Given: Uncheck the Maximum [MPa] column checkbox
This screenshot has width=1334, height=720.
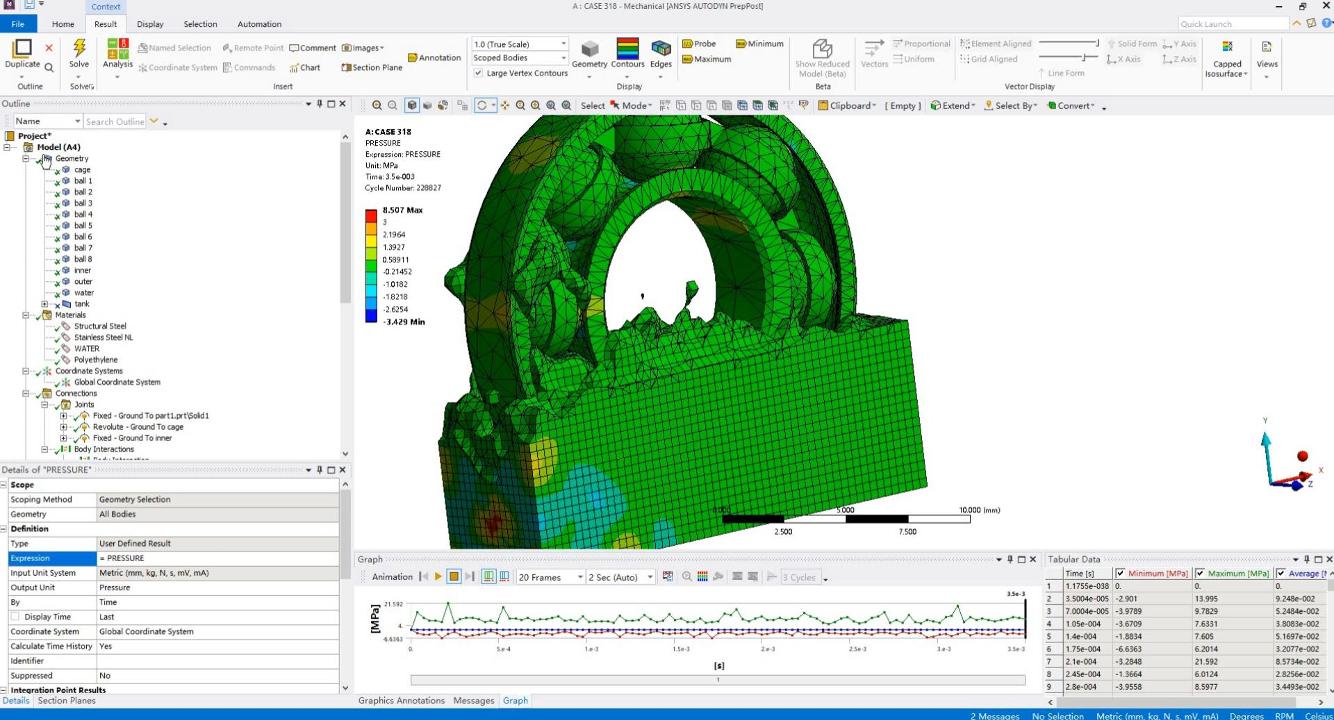Looking at the screenshot, I should click(x=1200, y=574).
